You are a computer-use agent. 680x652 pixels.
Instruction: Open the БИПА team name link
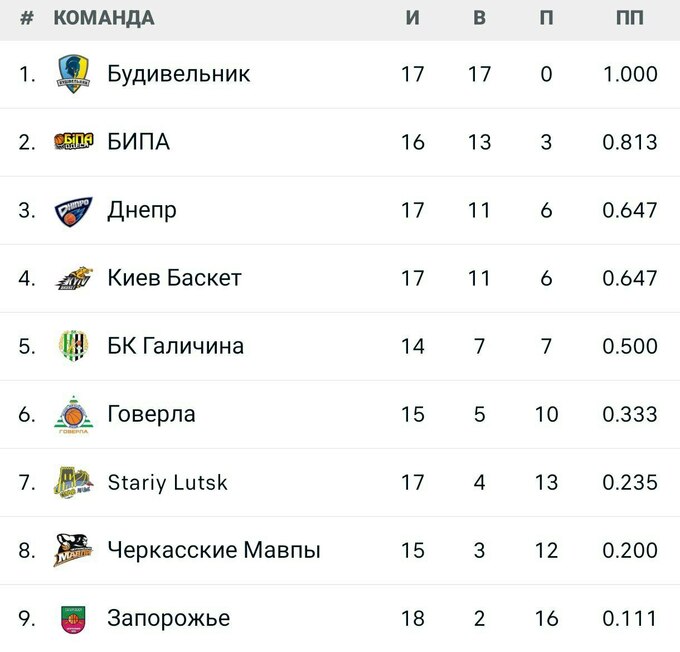(138, 142)
